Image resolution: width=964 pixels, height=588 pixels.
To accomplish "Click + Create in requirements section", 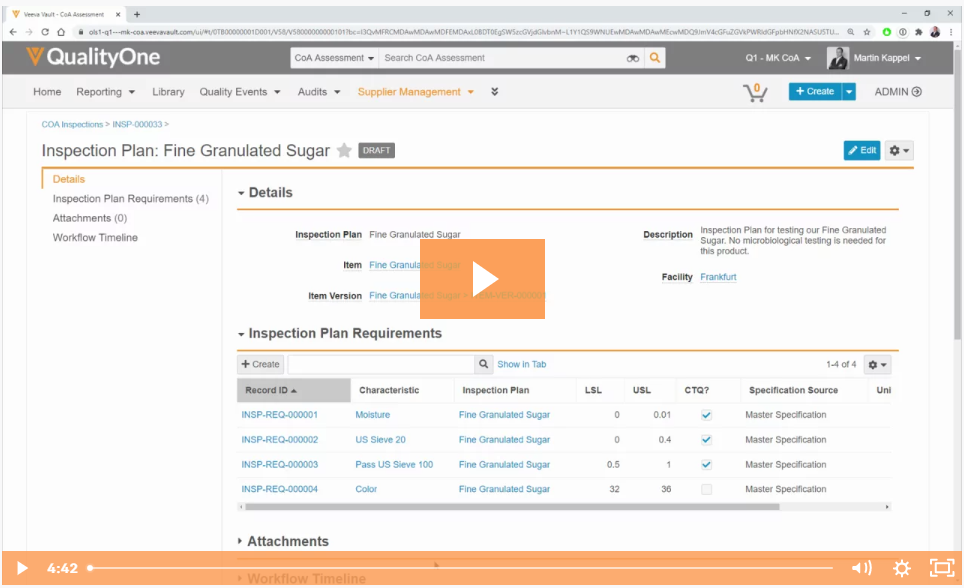I will tap(260, 364).
